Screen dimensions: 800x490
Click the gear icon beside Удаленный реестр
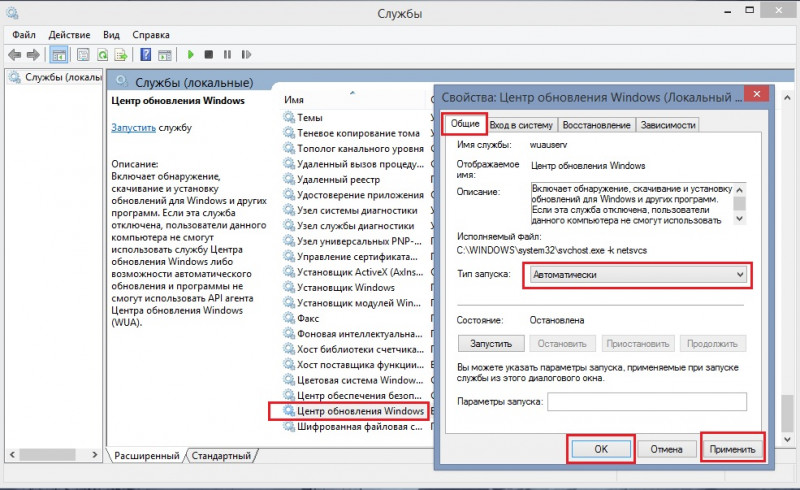pos(289,179)
